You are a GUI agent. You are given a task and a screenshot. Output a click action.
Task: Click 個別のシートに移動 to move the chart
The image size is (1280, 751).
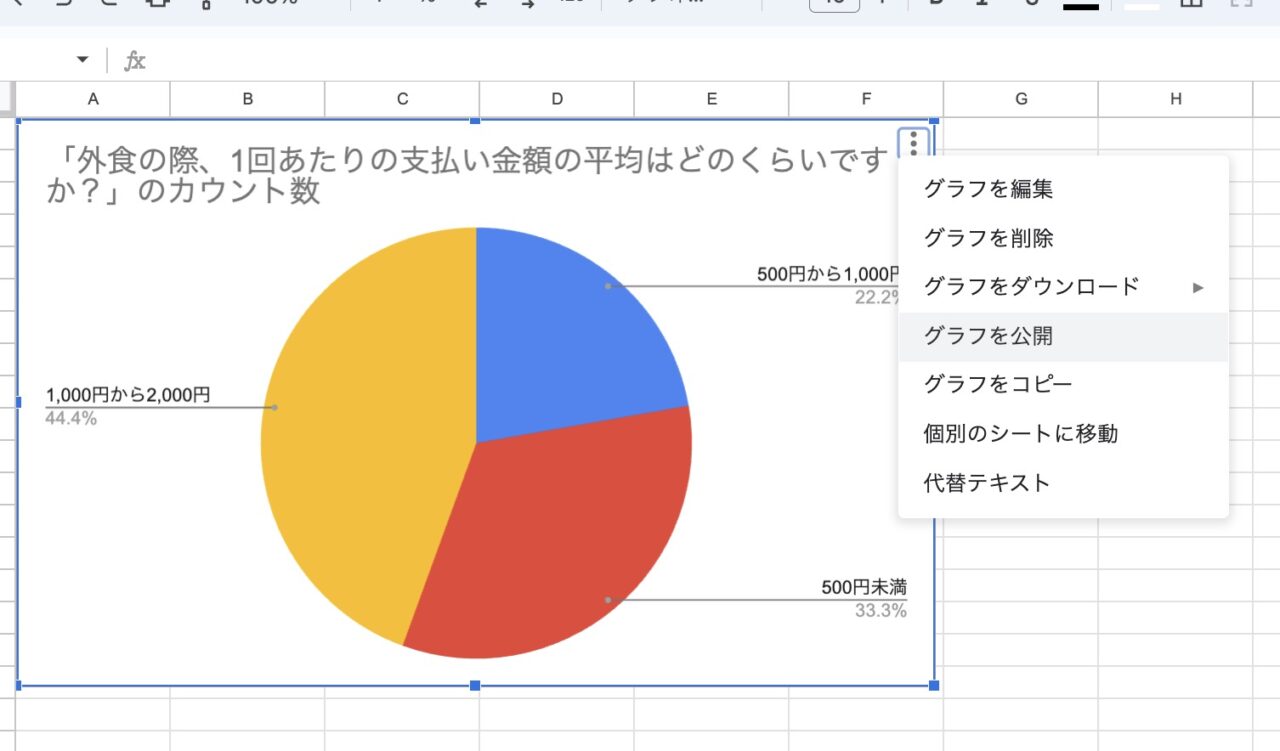1018,433
